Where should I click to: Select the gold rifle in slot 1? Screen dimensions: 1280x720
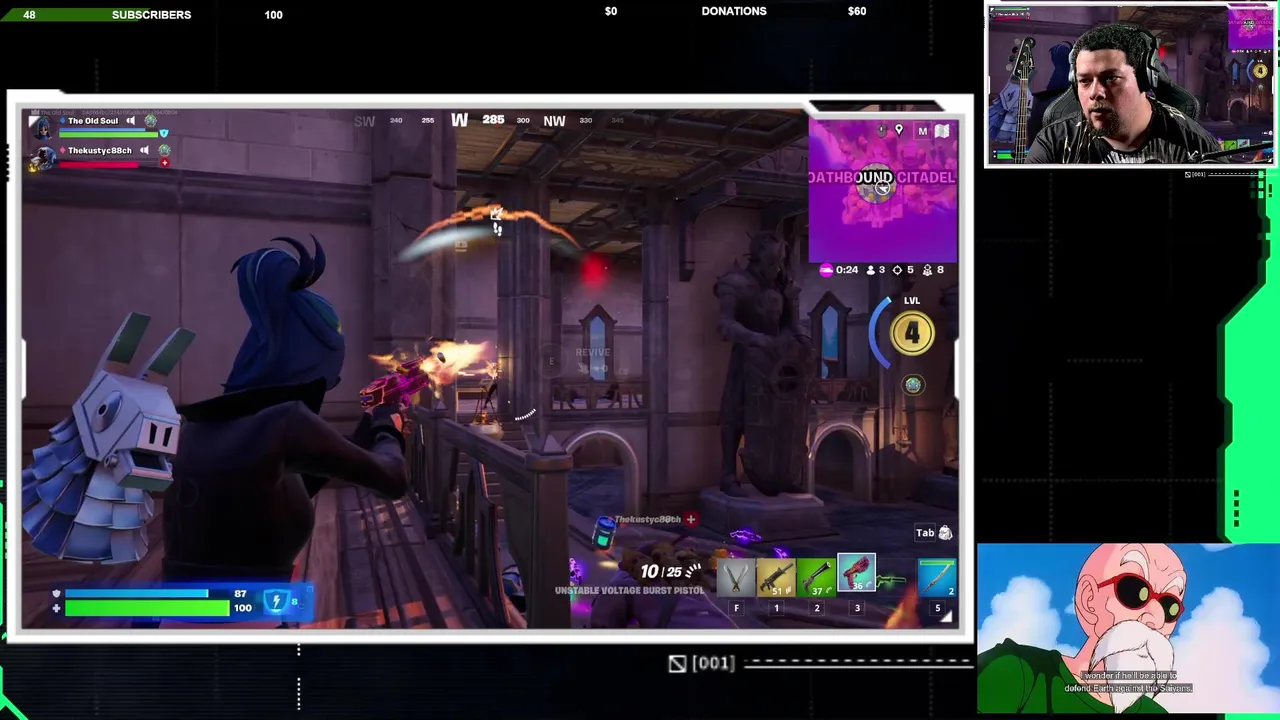(x=776, y=578)
